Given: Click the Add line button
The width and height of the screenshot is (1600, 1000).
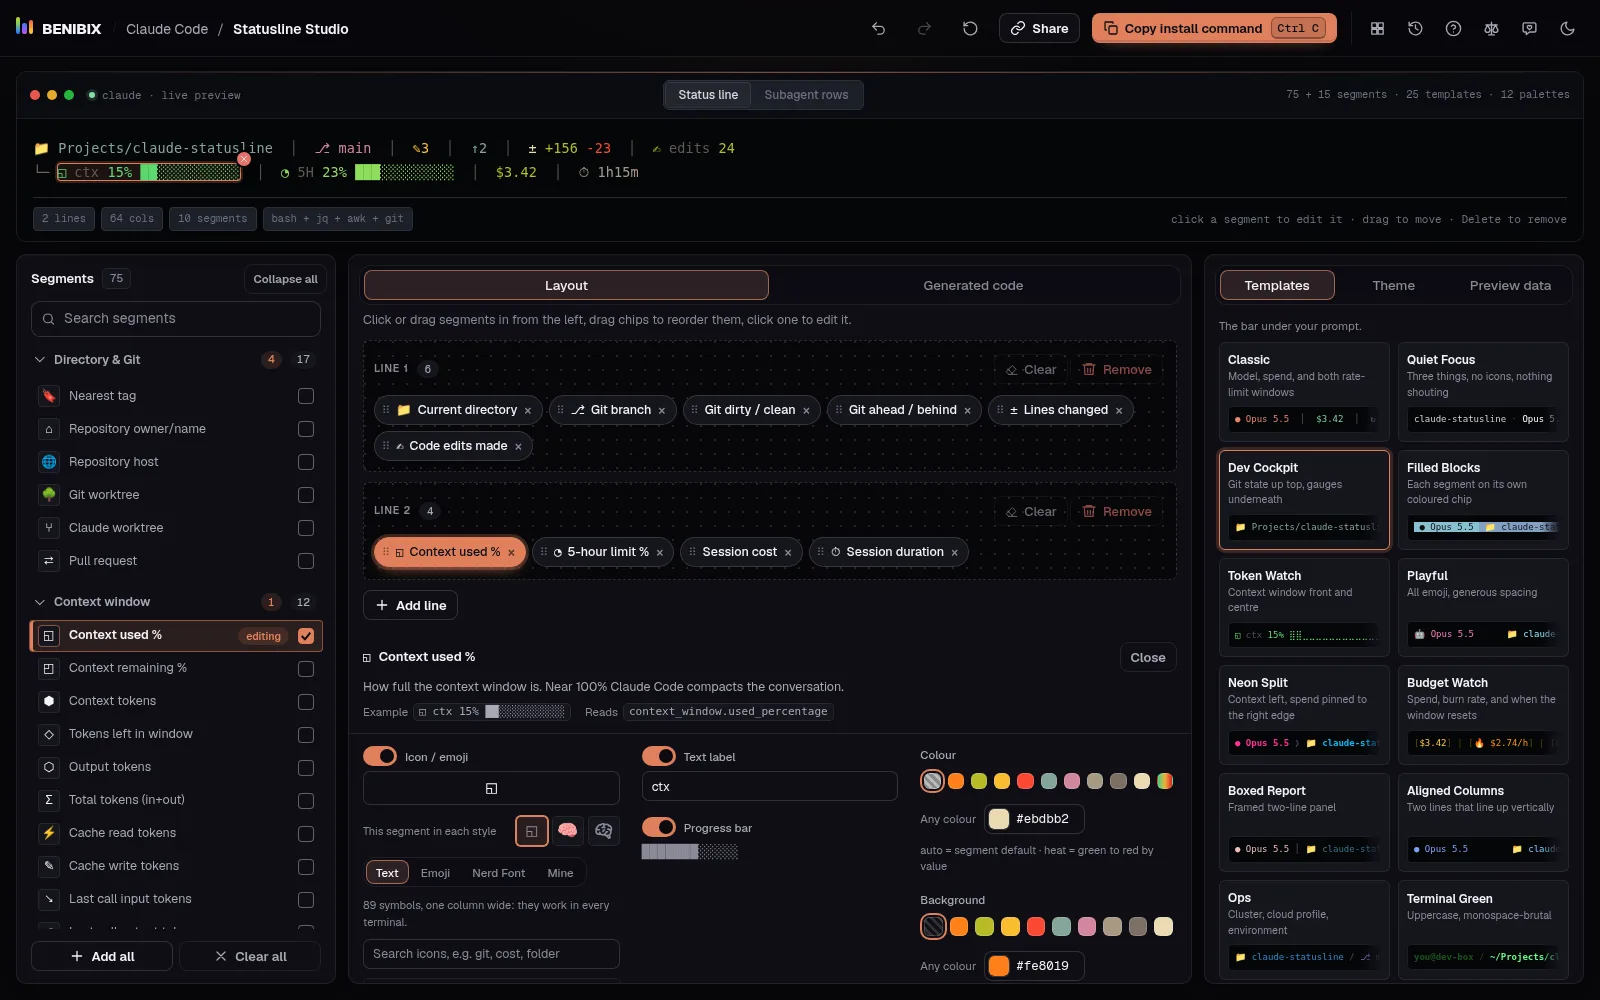Looking at the screenshot, I should point(411,606).
